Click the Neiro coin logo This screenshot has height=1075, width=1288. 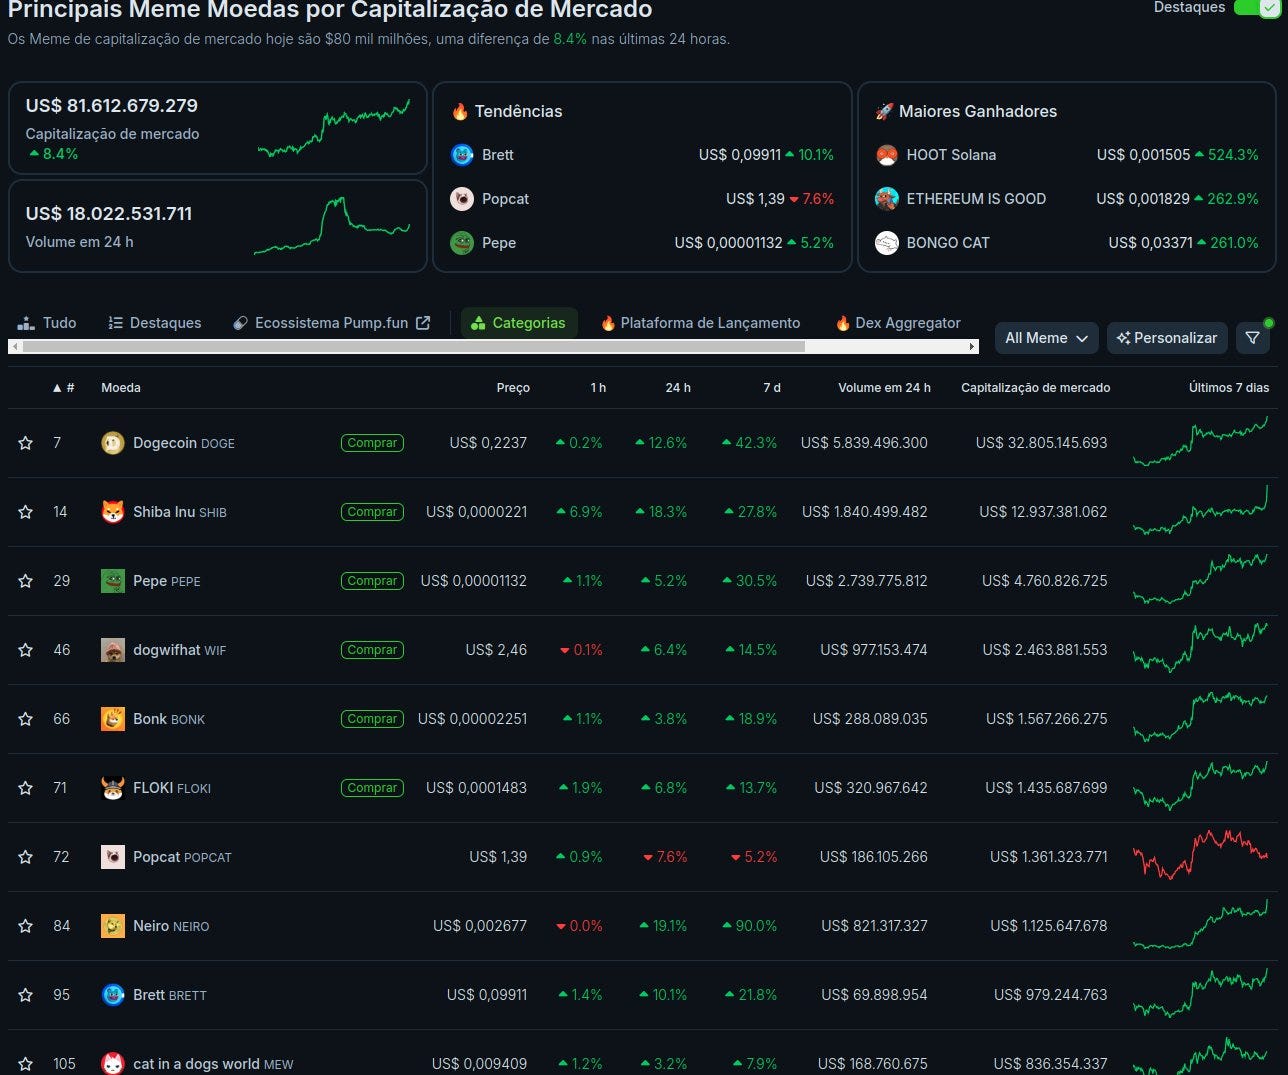click(x=113, y=926)
